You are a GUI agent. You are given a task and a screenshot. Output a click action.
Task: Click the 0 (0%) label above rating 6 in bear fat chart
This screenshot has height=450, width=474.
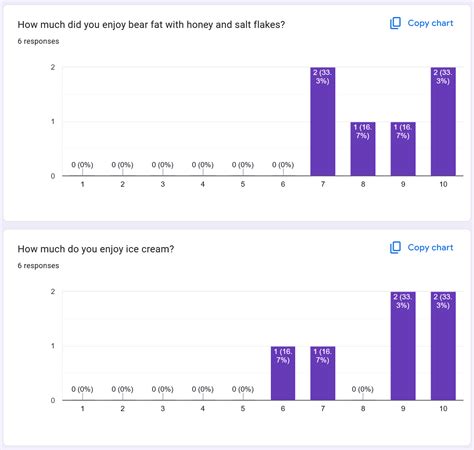click(x=283, y=165)
